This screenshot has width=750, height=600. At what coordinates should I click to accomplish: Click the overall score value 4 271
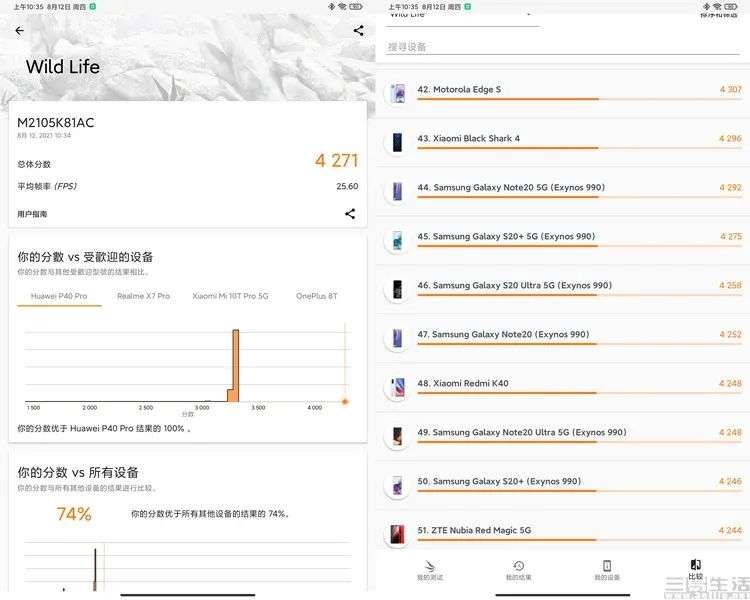pos(336,161)
